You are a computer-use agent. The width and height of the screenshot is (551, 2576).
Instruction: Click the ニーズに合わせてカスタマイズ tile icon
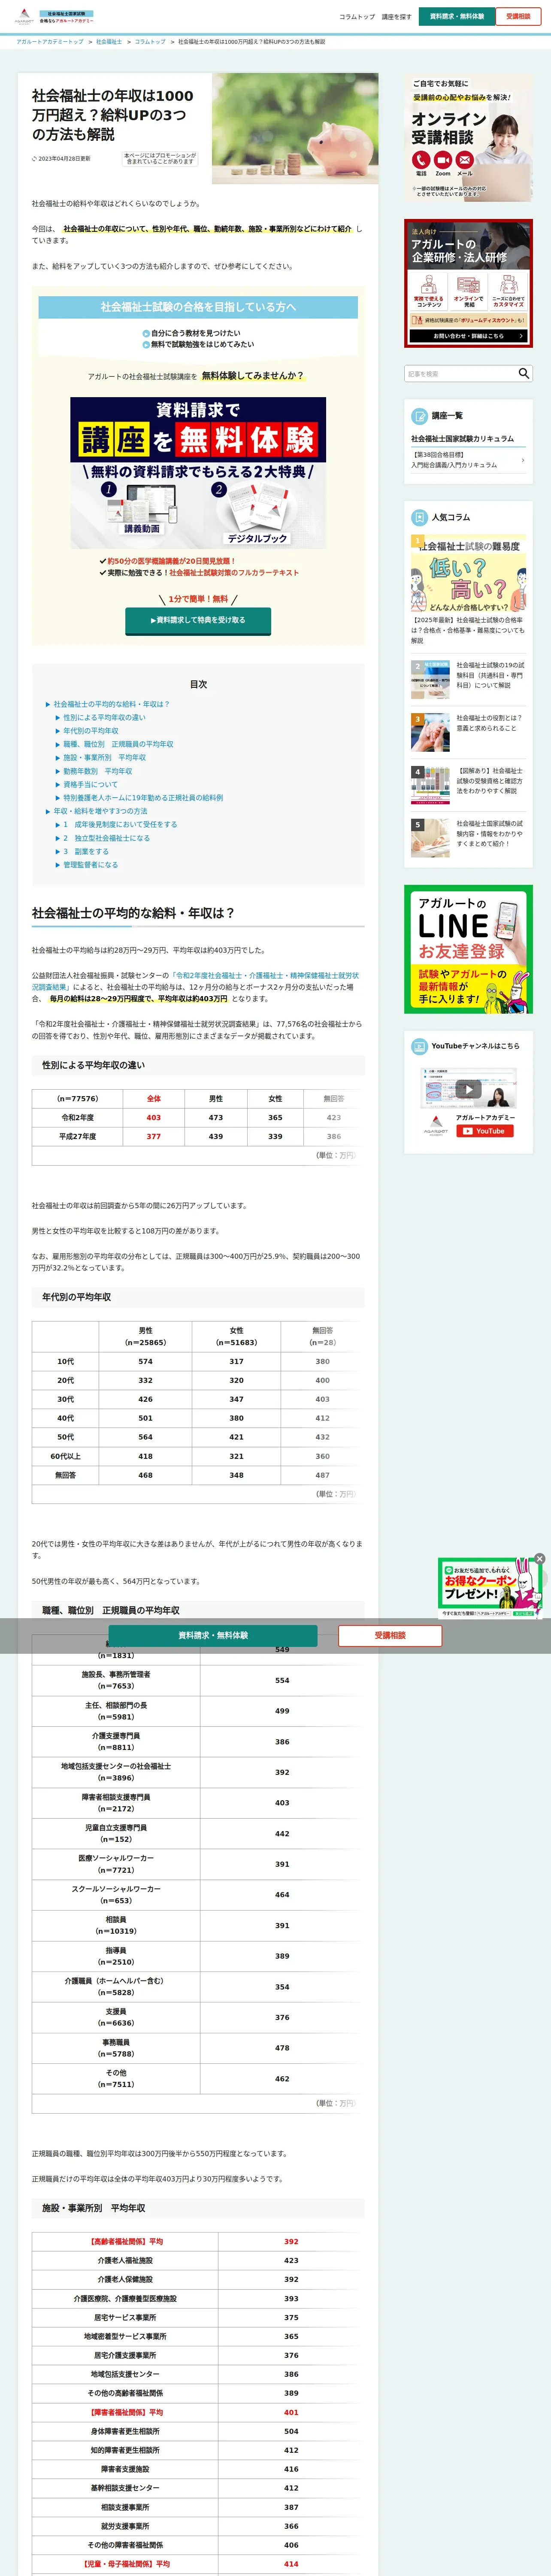[x=508, y=284]
